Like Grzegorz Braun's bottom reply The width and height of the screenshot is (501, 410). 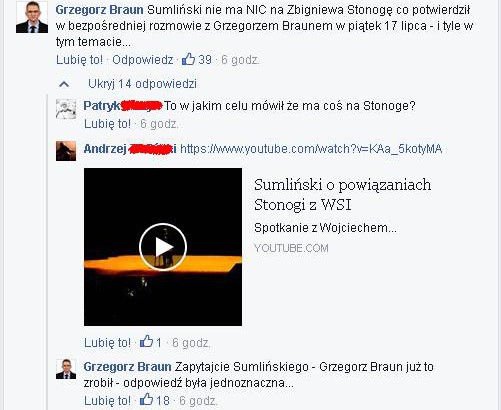coord(107,400)
